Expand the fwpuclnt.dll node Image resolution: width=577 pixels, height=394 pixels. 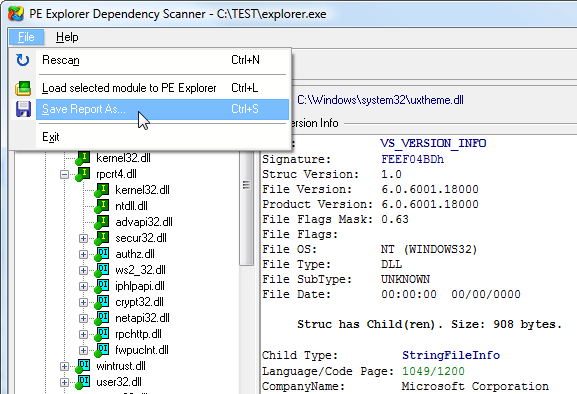[84, 351]
